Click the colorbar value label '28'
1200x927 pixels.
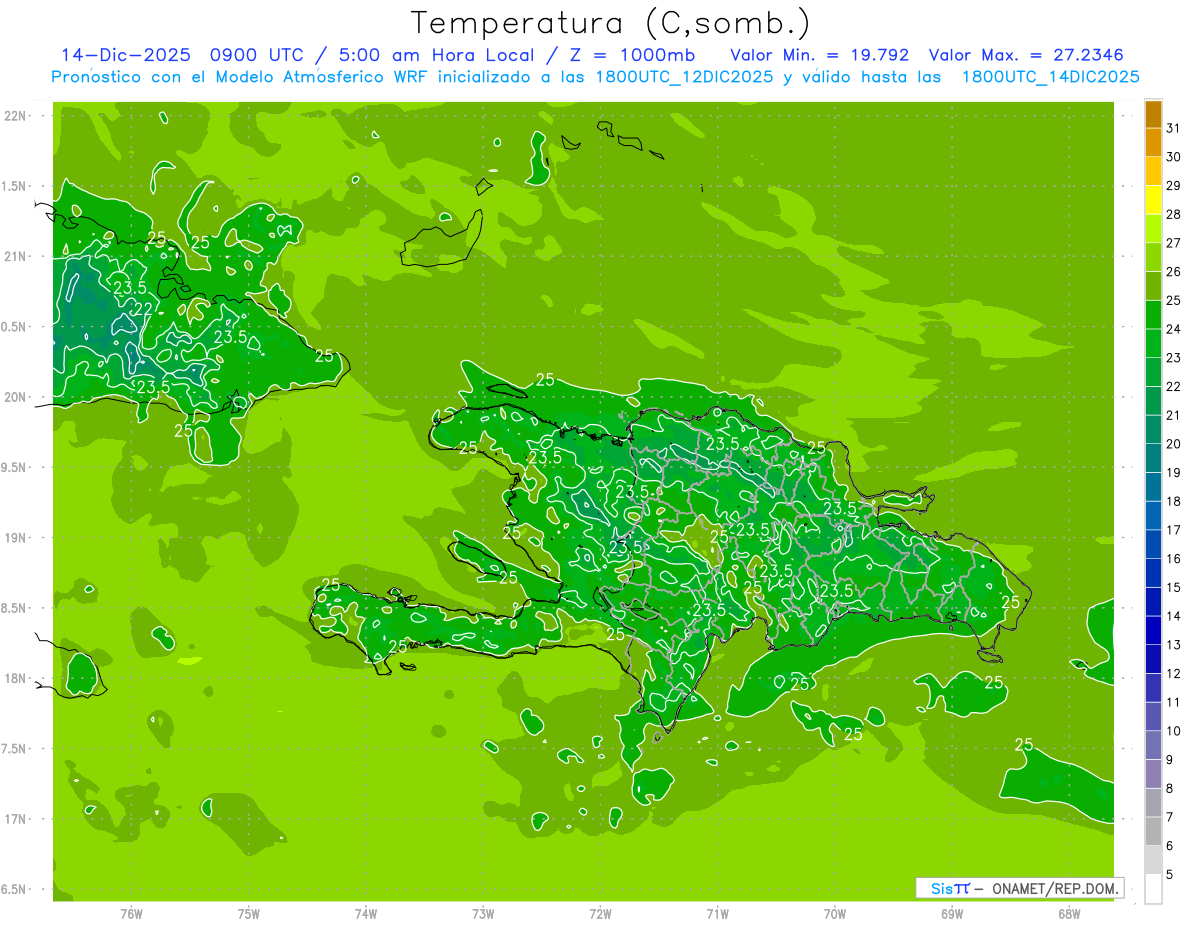[1173, 214]
